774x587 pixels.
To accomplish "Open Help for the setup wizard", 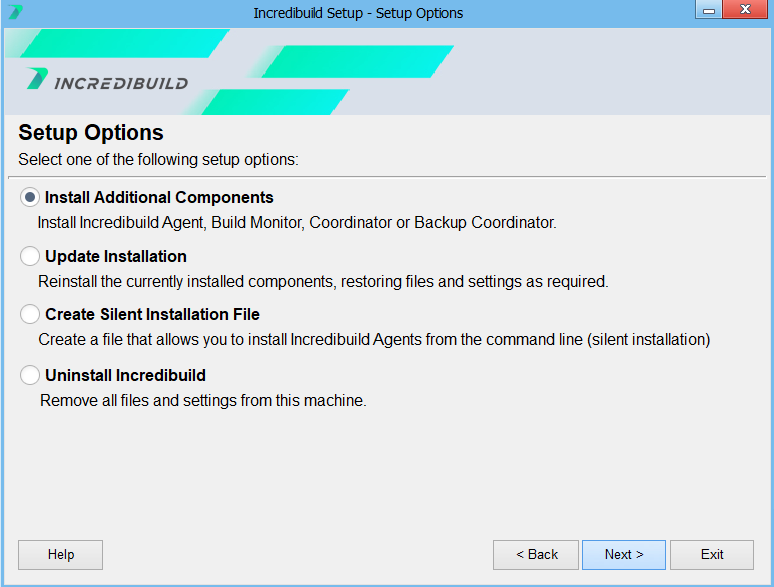I will coord(61,555).
